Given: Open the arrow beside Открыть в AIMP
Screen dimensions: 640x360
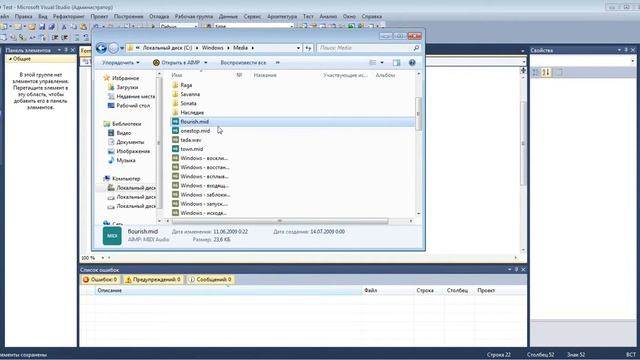Looking at the screenshot, I should [206, 63].
